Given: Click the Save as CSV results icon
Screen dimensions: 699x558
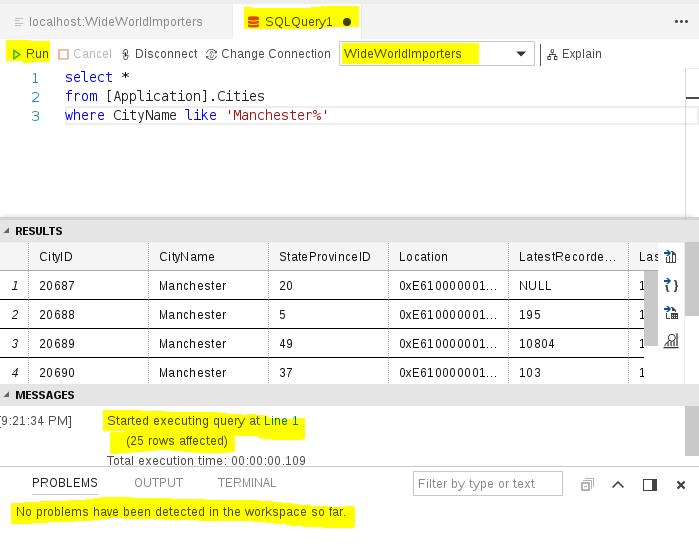Looking at the screenshot, I should tap(671, 257).
